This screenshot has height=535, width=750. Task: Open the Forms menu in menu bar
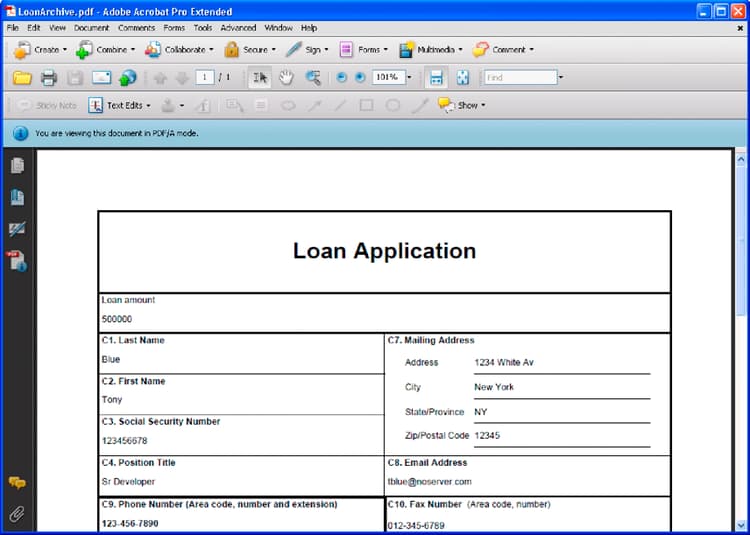pyautogui.click(x=174, y=28)
